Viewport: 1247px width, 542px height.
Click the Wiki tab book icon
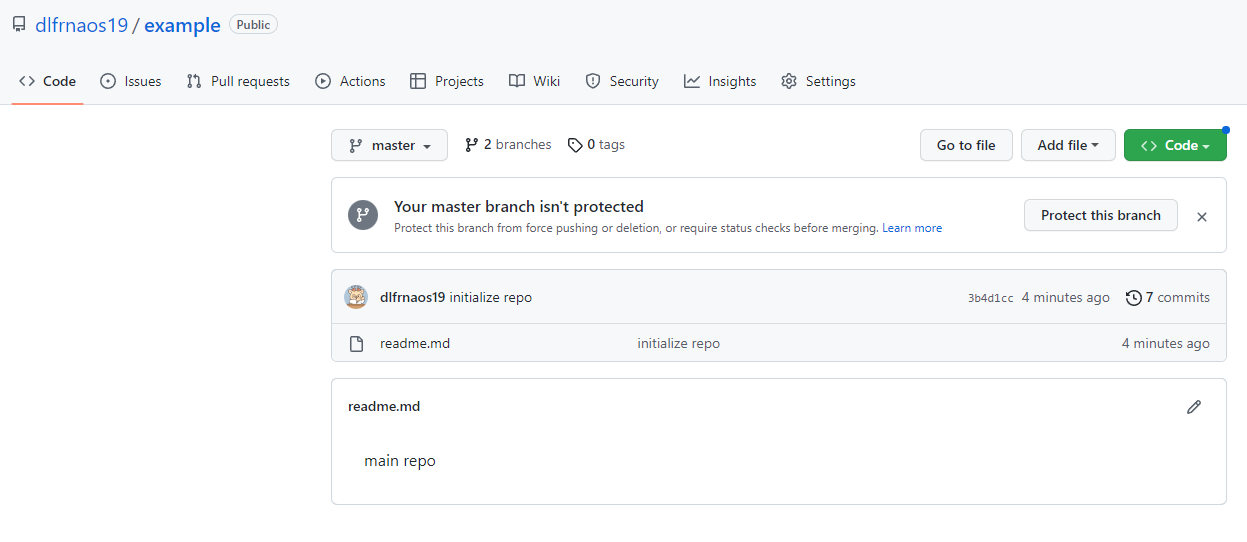(x=516, y=81)
